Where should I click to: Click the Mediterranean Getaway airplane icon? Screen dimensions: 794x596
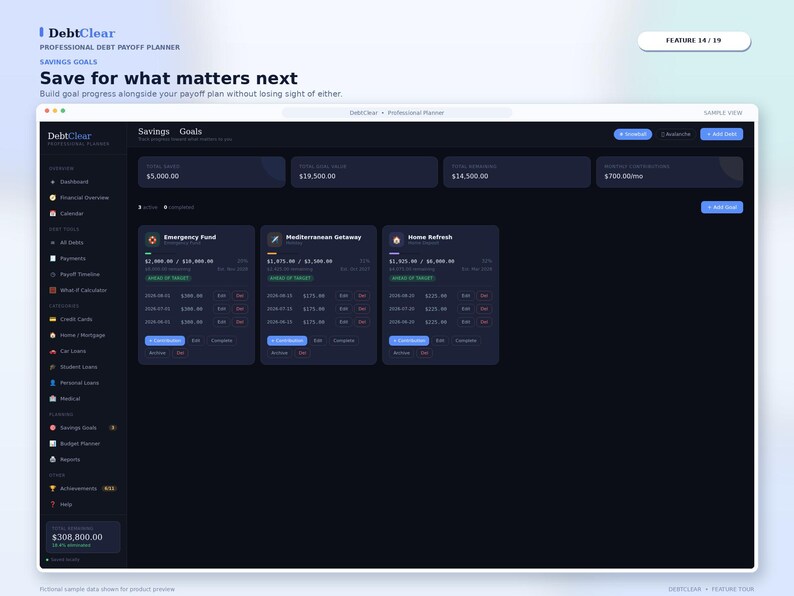pyautogui.click(x=274, y=240)
